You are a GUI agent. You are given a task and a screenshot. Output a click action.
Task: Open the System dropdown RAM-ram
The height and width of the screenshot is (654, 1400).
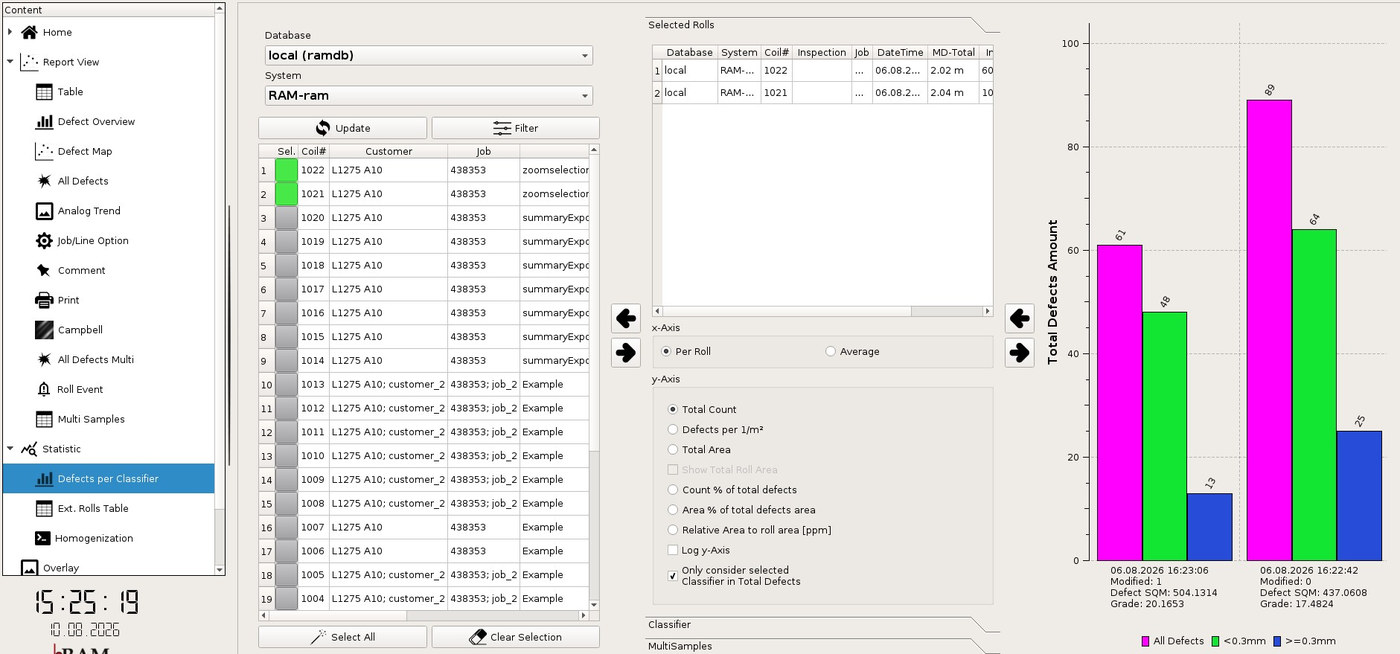click(429, 96)
